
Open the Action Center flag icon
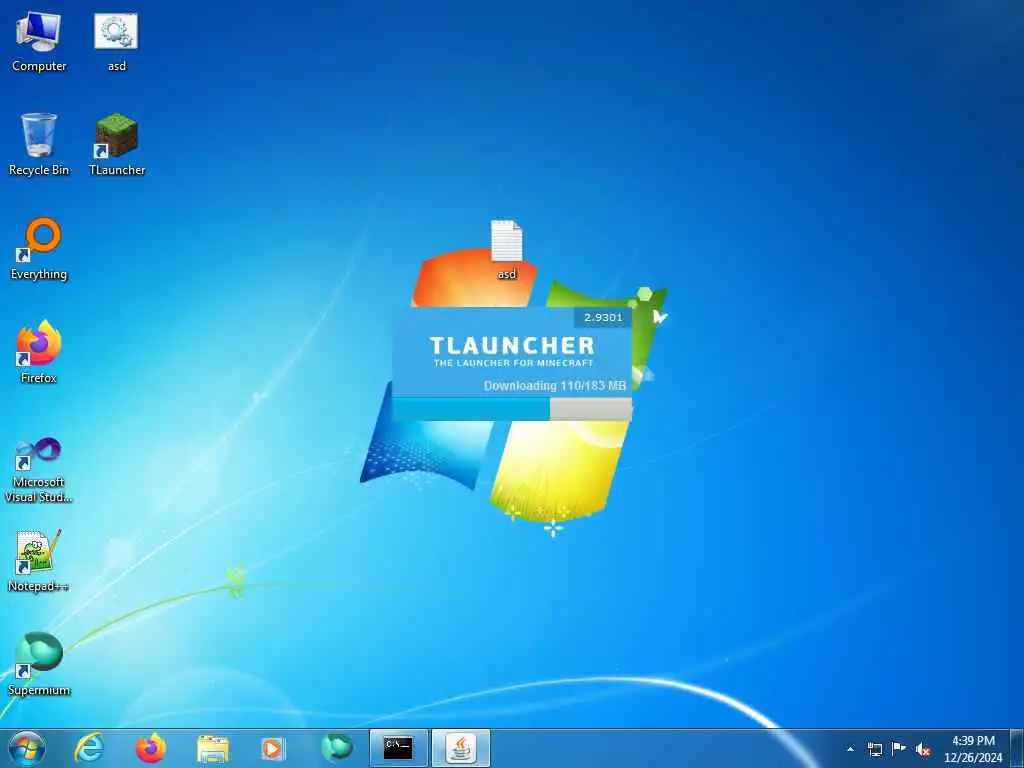click(899, 748)
